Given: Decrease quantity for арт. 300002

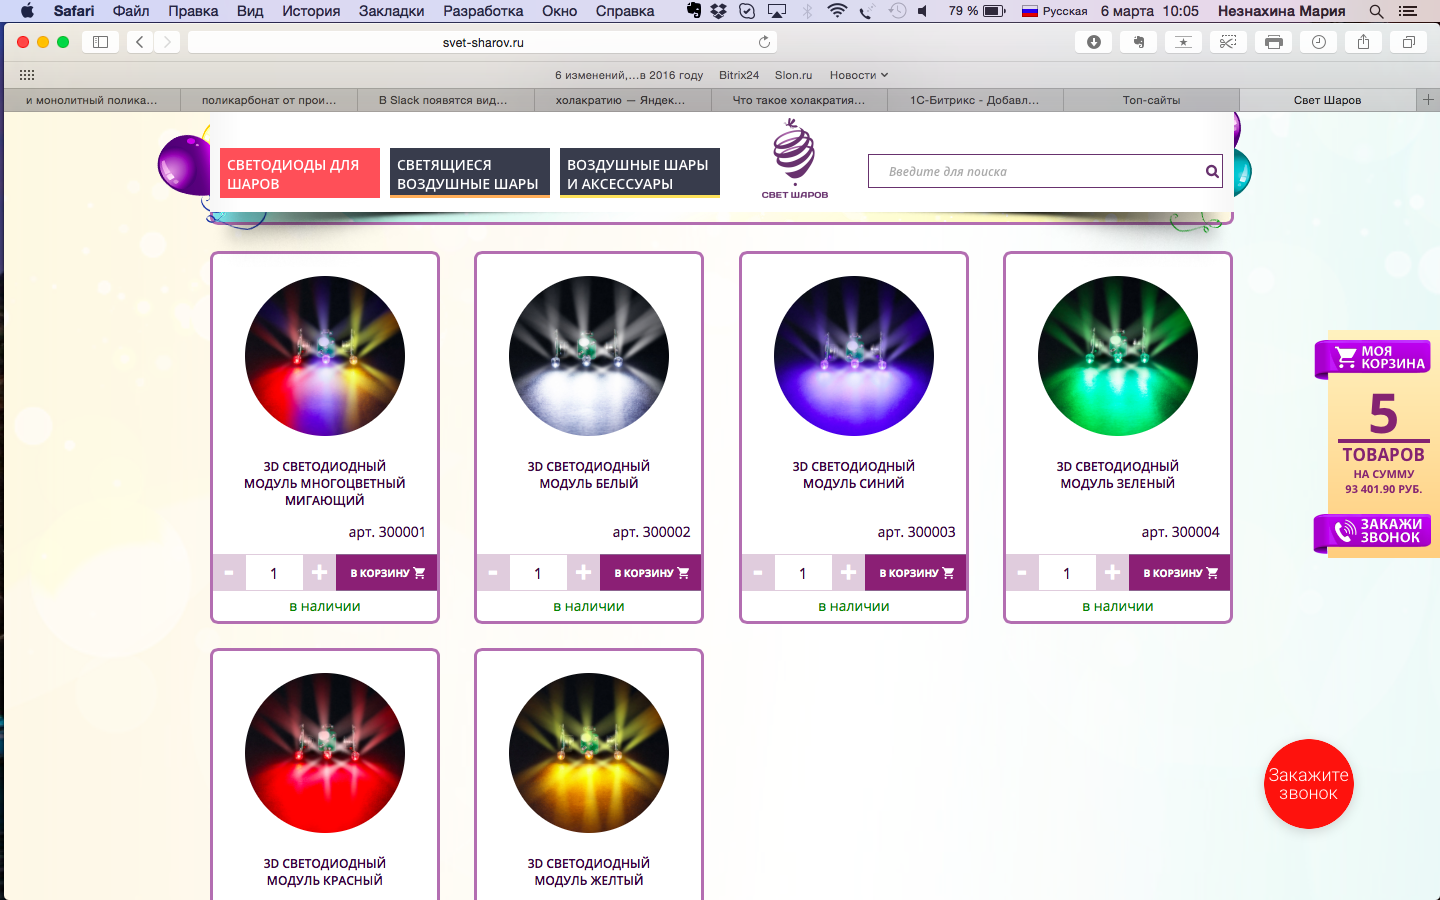Looking at the screenshot, I should (x=493, y=573).
